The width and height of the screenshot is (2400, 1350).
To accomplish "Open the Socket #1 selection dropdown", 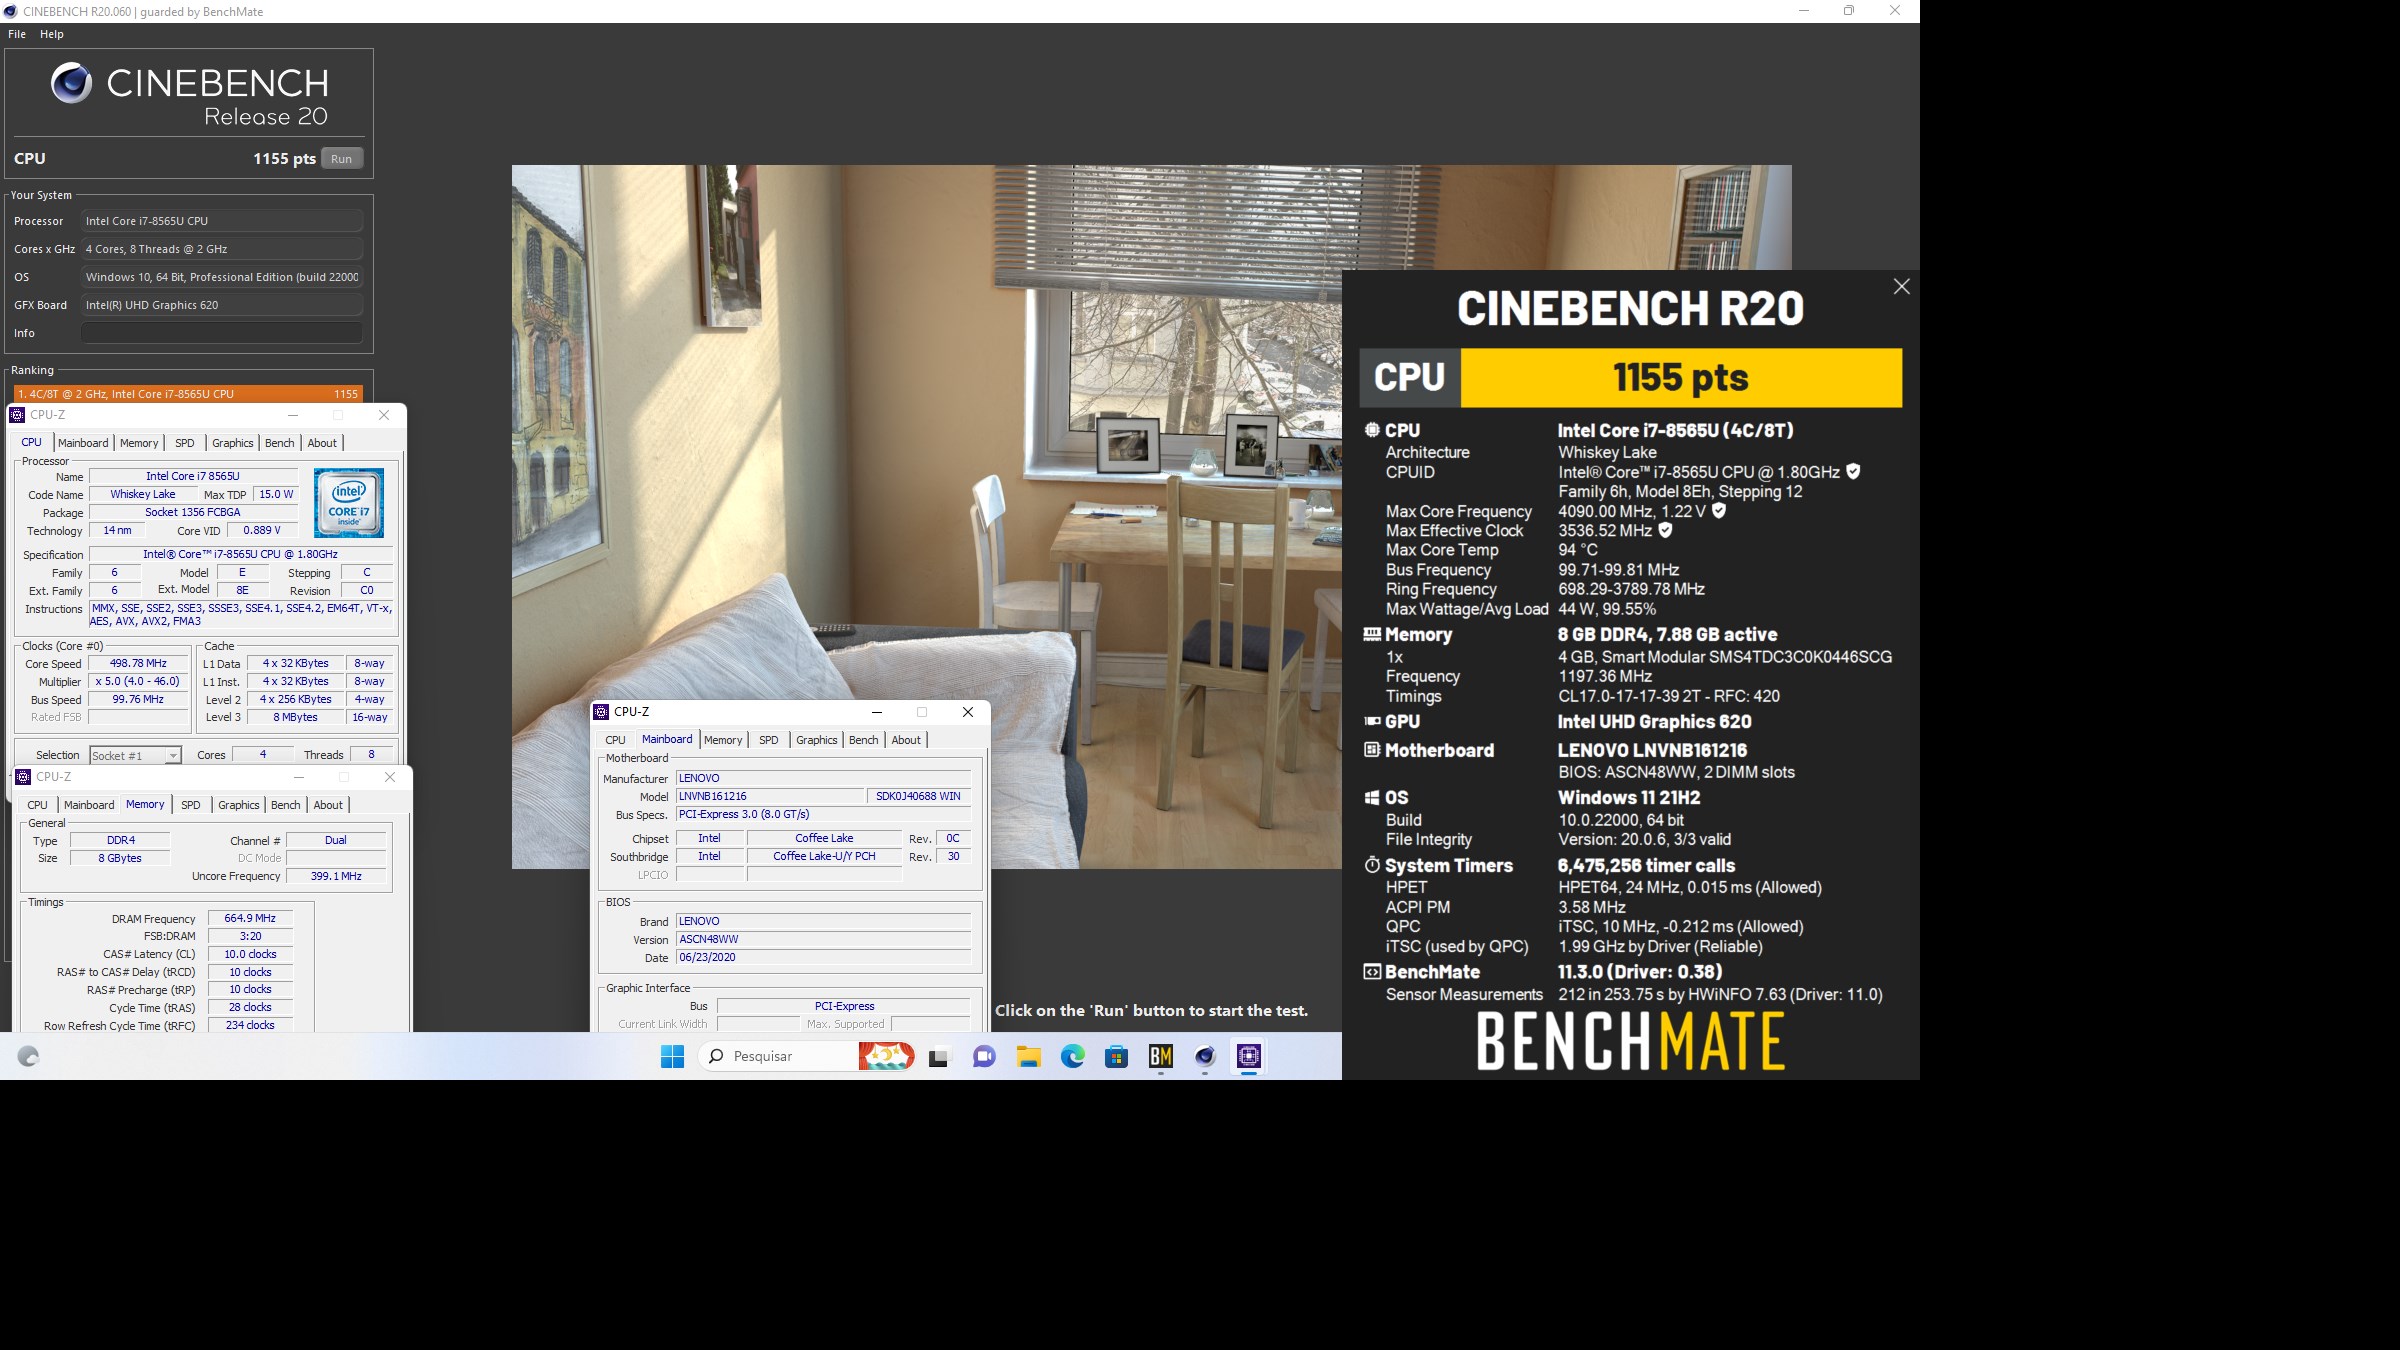I will tap(135, 756).
